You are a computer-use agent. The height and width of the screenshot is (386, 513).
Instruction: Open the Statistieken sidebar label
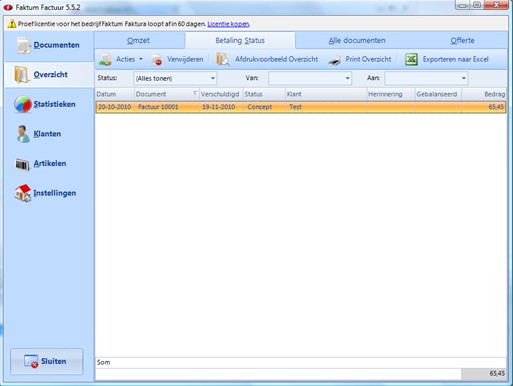(54, 104)
